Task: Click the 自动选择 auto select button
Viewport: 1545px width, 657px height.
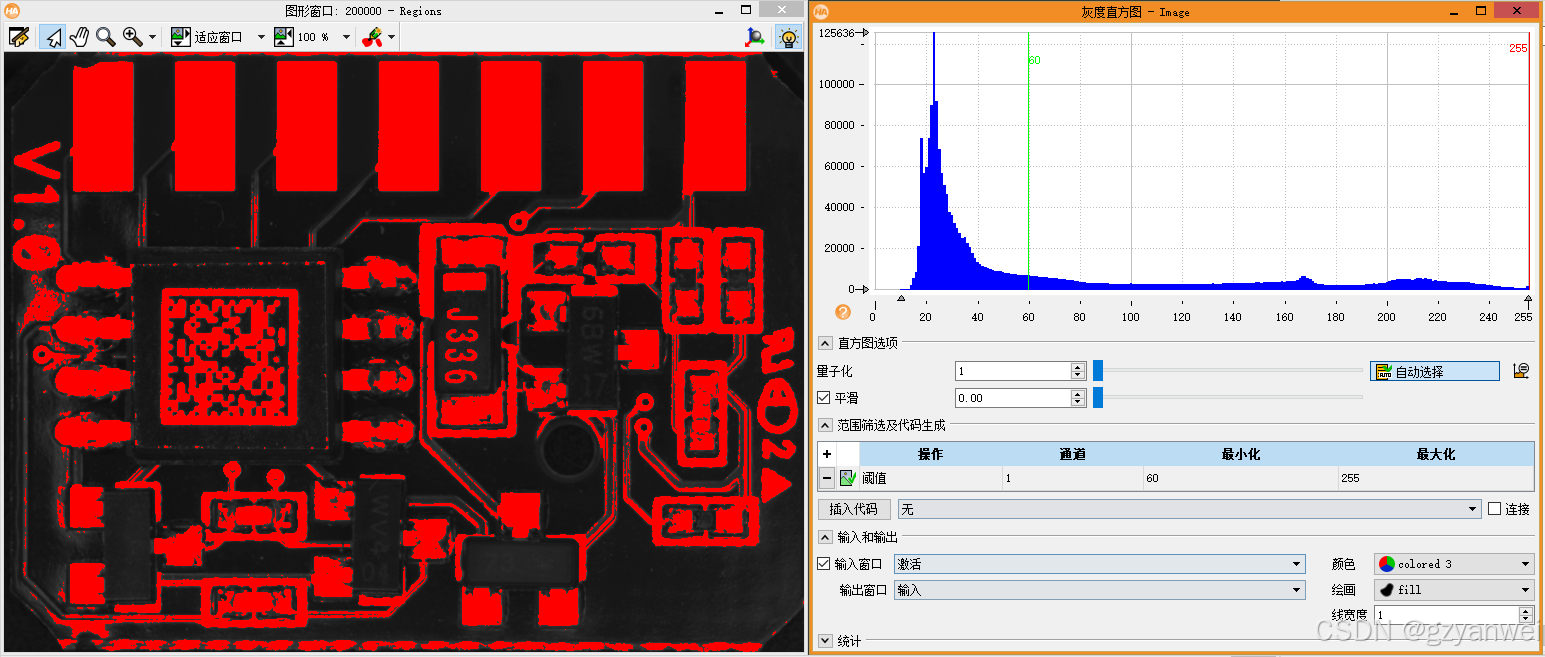Action: [x=1435, y=371]
